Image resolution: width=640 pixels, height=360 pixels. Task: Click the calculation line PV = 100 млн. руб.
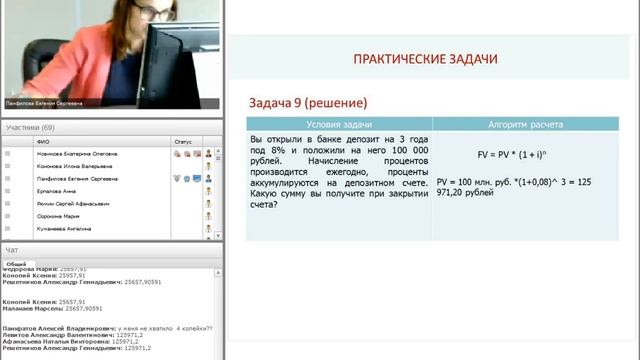[514, 187]
